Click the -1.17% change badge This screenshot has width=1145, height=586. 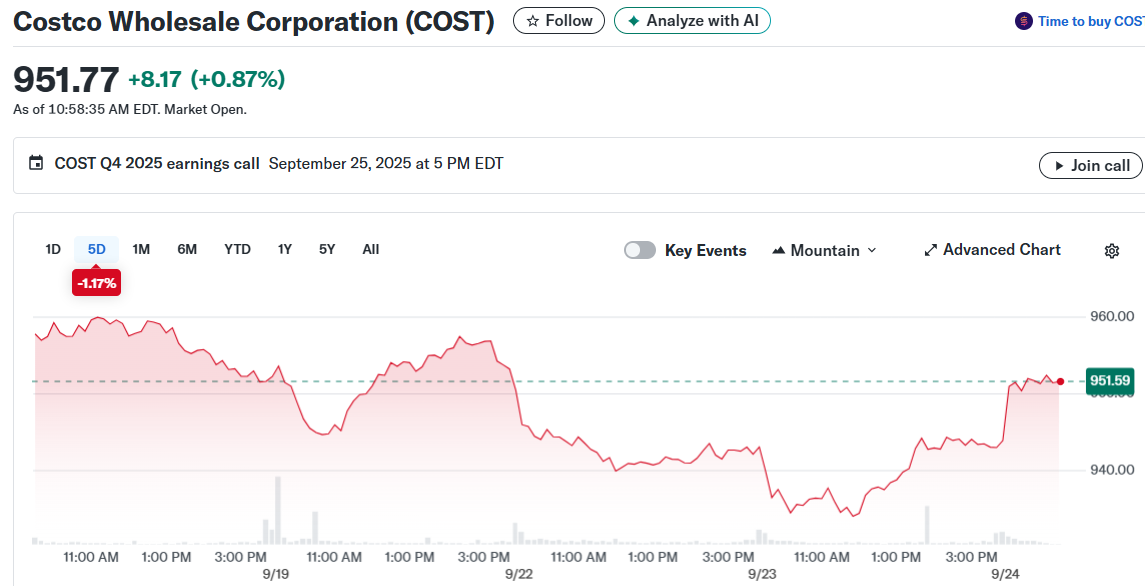[x=96, y=283]
